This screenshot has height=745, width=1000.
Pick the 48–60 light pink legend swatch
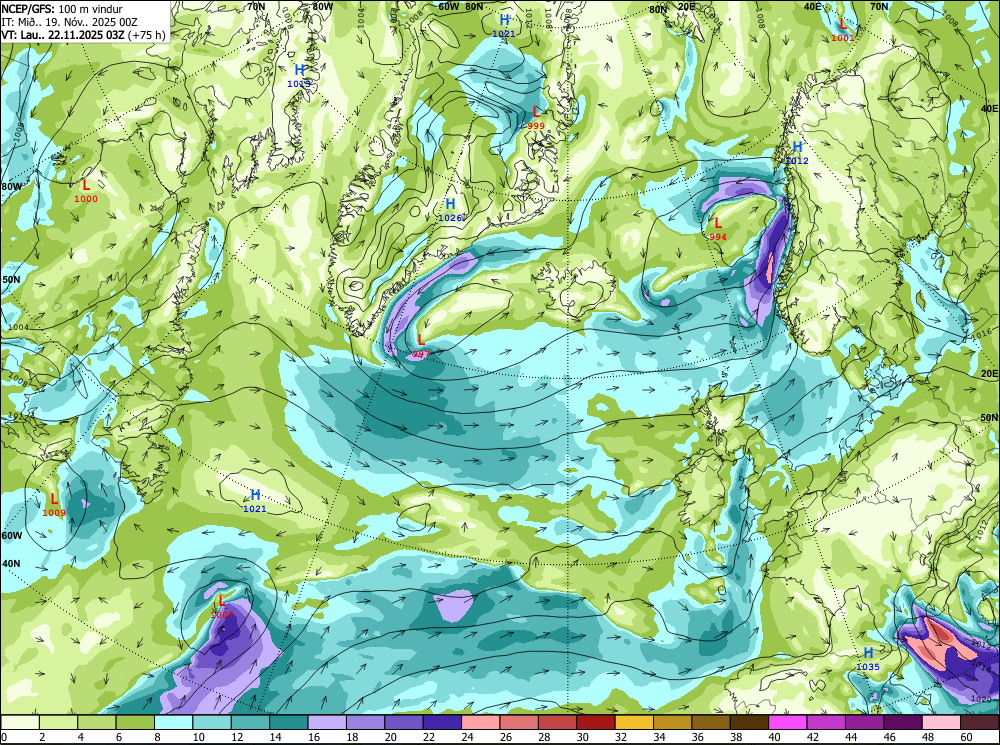click(942, 722)
